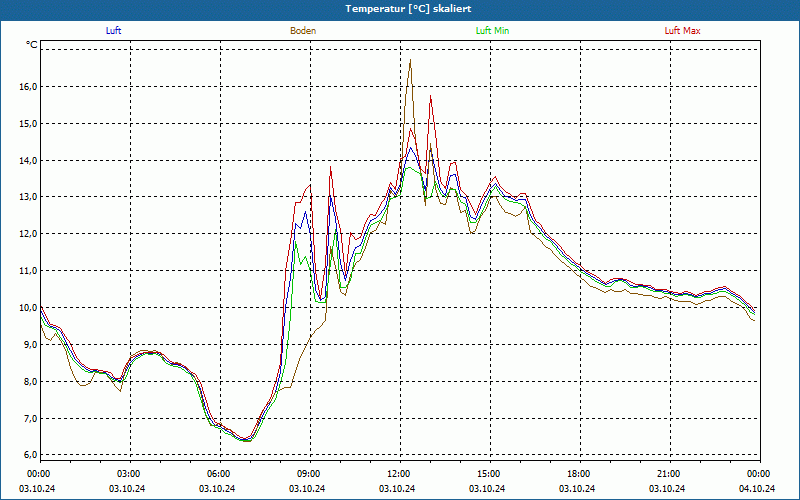Click the '16,0' y-axis value
The image size is (800, 500).
pyautogui.click(x=29, y=87)
